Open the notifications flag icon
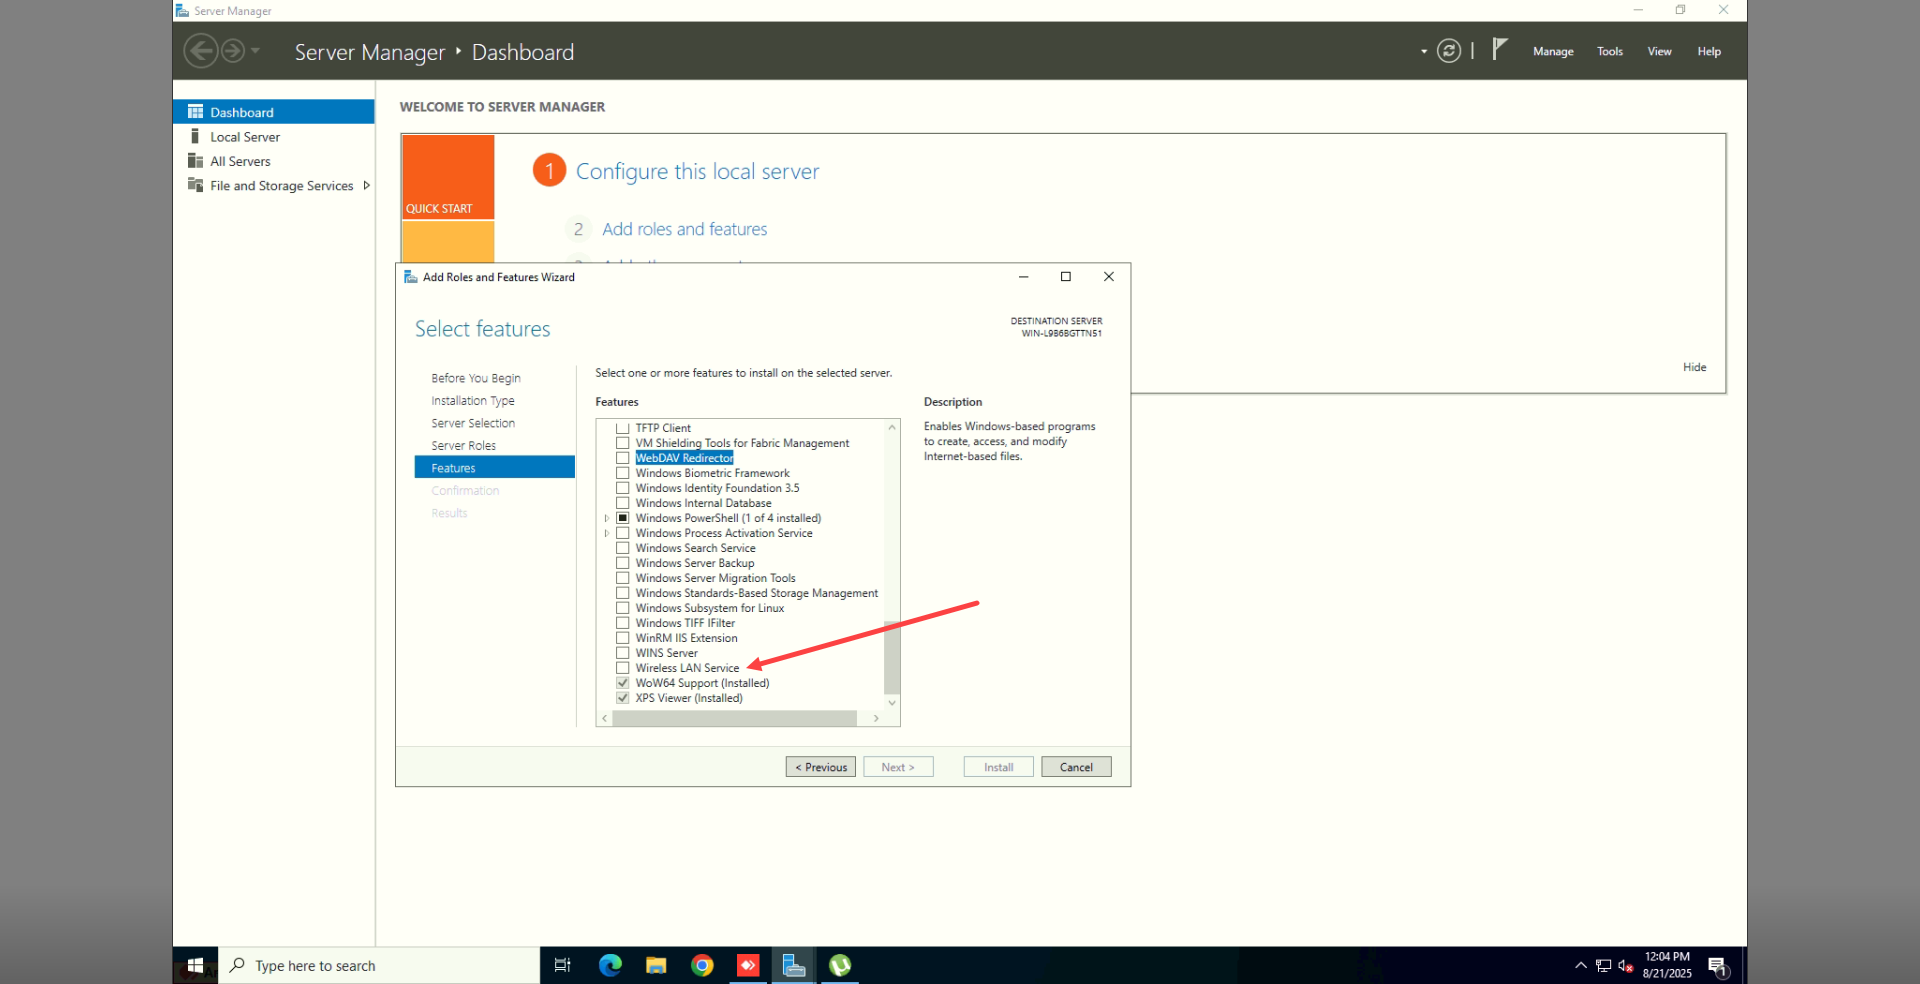The image size is (1920, 984). click(x=1499, y=49)
